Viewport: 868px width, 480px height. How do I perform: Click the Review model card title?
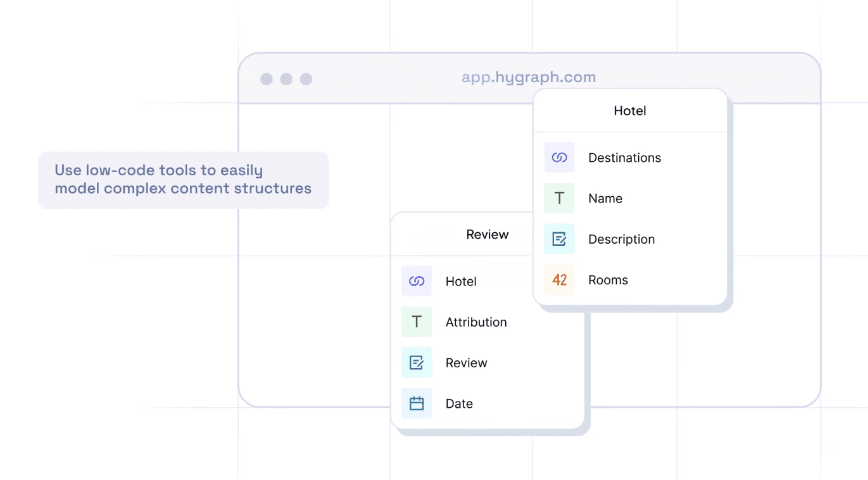tap(487, 235)
